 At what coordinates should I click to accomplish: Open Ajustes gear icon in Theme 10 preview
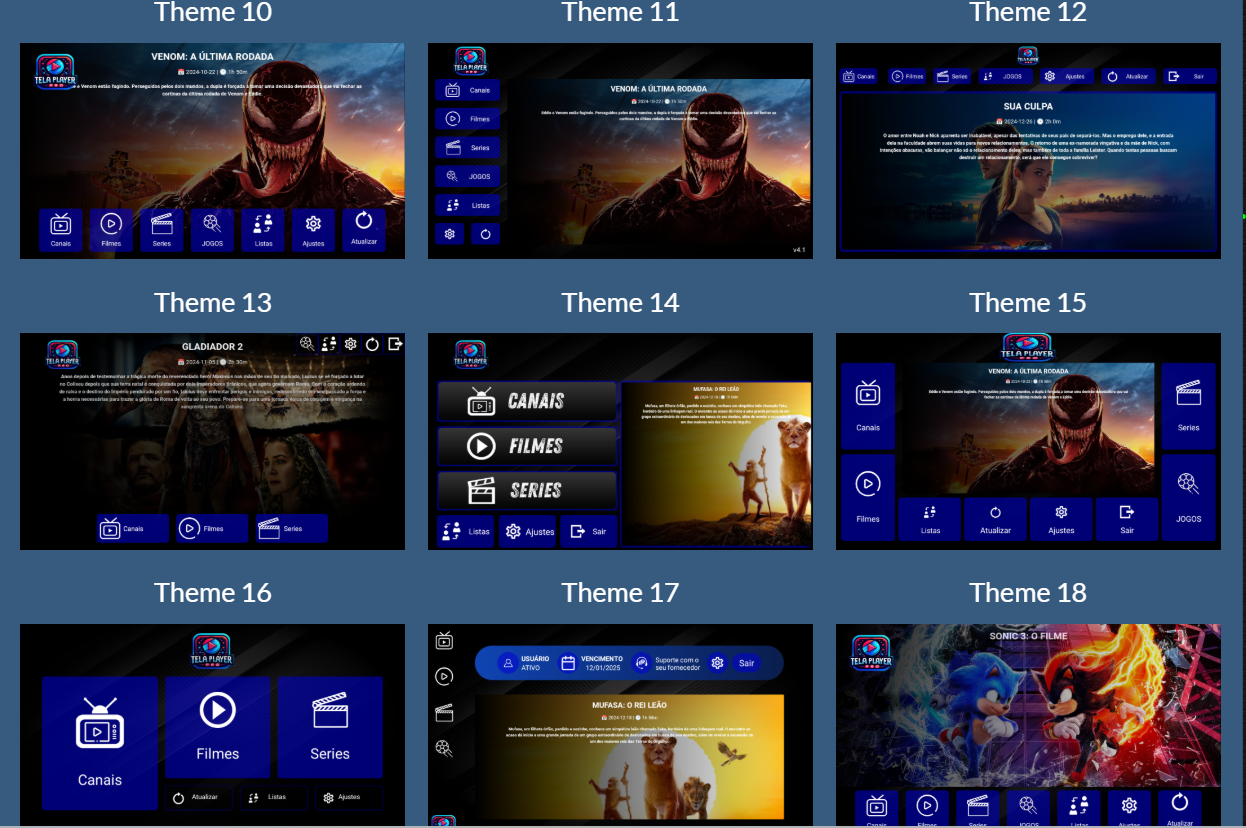313,229
